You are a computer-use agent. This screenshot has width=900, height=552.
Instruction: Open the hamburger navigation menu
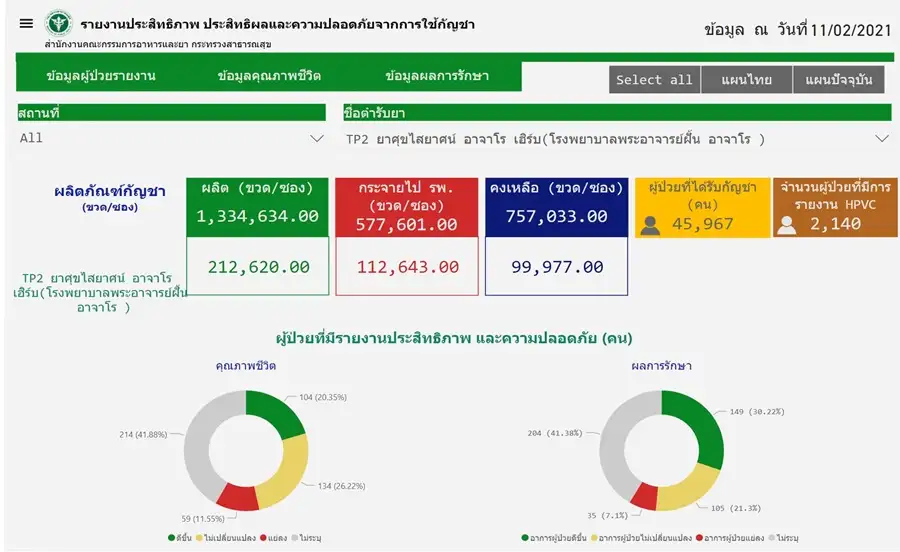[x=26, y=23]
